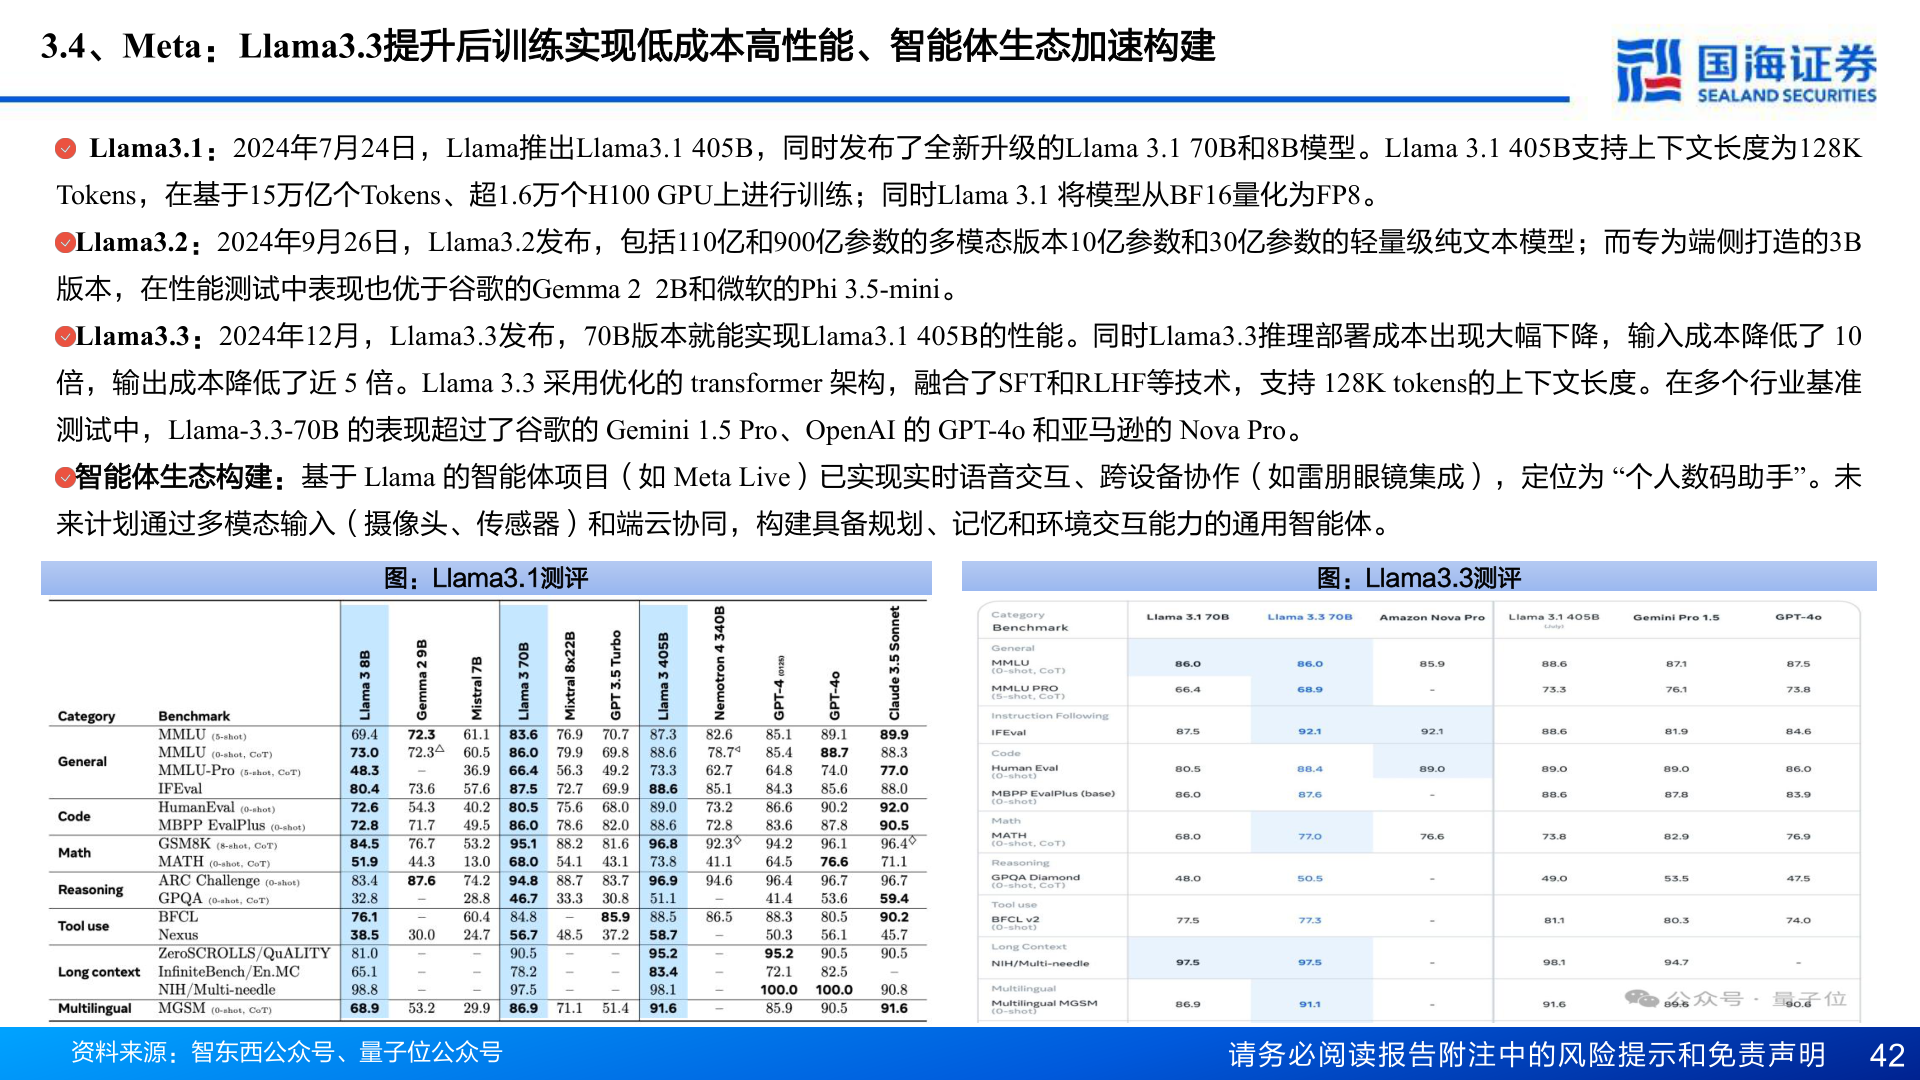This screenshot has width=1920, height=1080.
Task: Click the 'Llama 3.1 70B' header in Llama3.3 table
Action: click(x=1187, y=617)
